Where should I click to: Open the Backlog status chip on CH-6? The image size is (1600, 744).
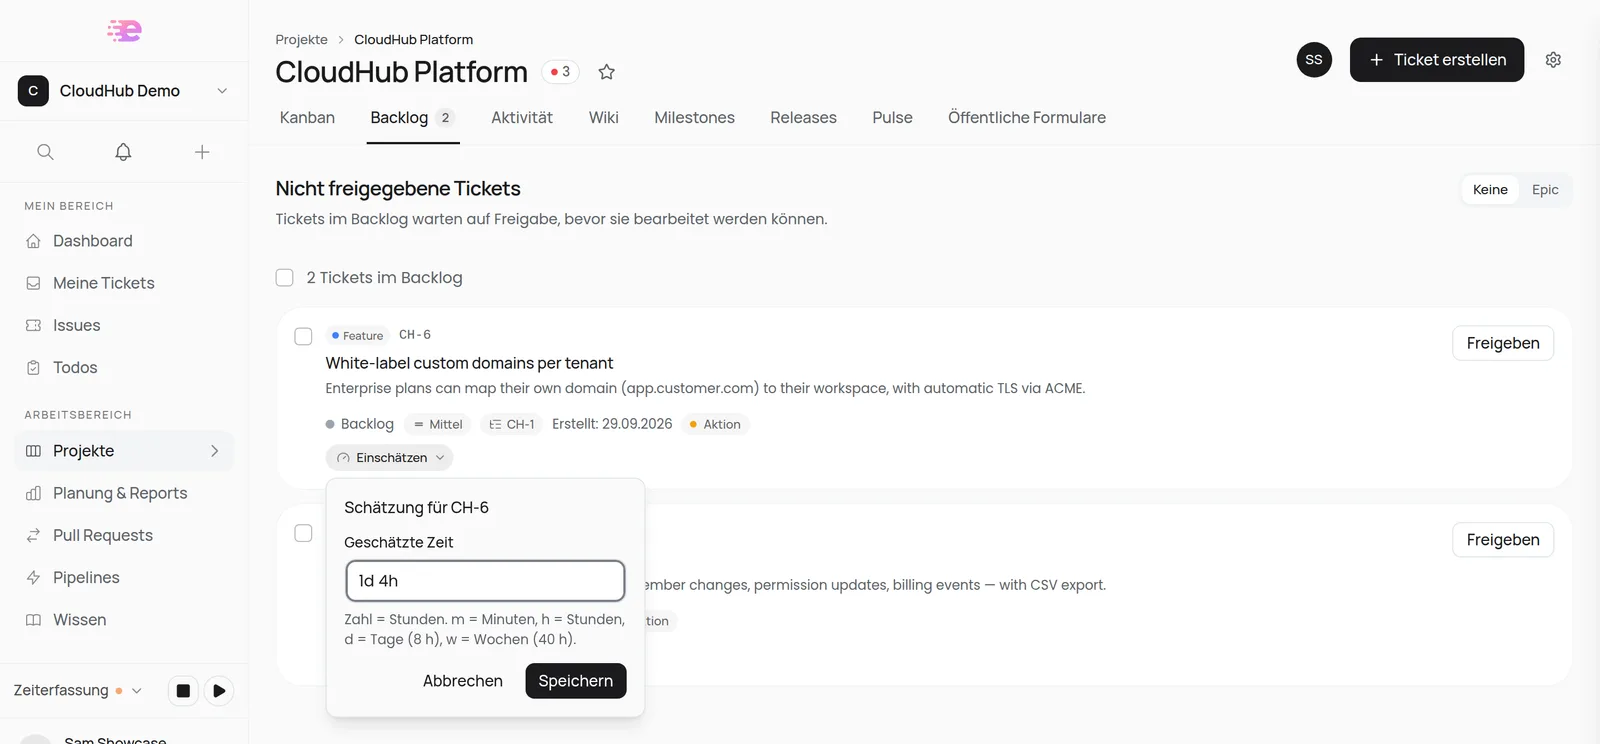click(x=360, y=424)
